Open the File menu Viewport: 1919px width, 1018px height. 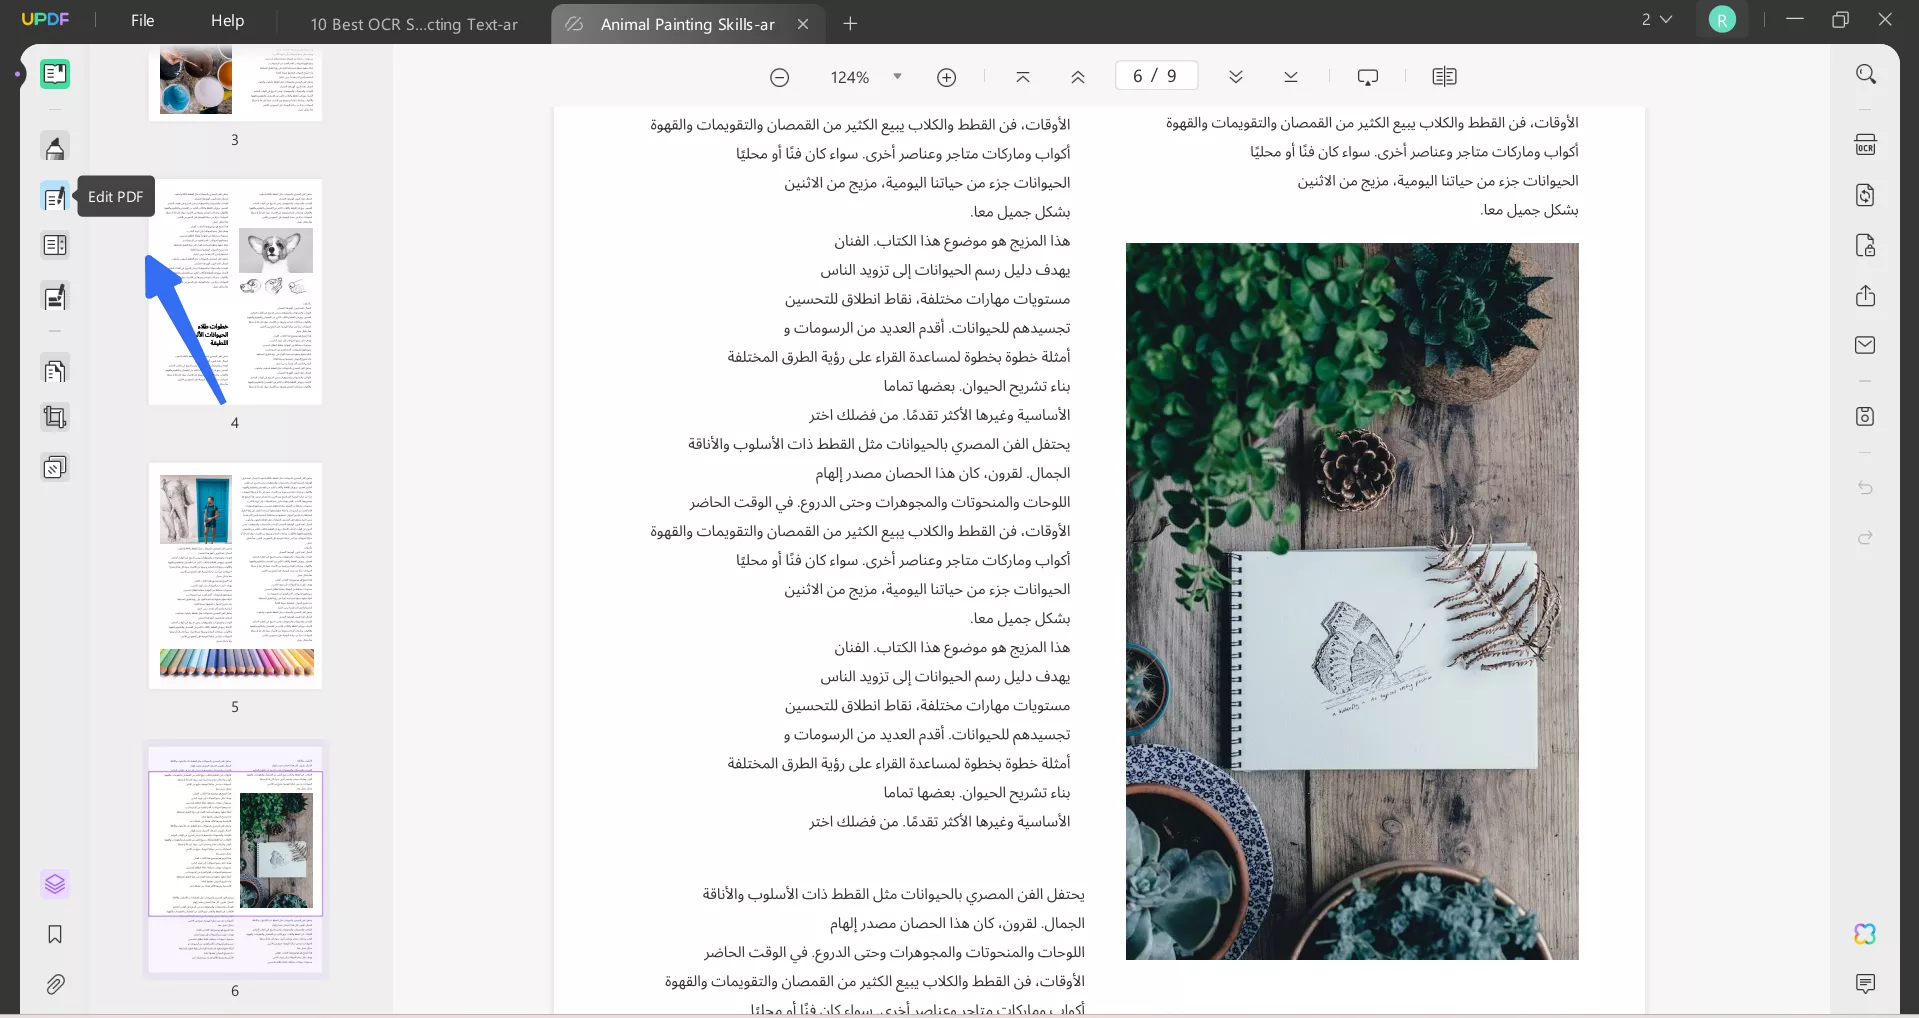point(142,20)
